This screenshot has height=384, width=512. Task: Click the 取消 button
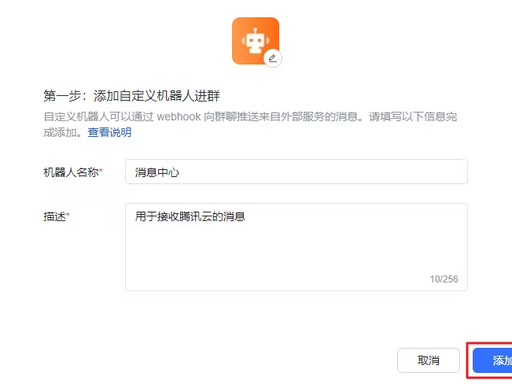[x=428, y=360]
